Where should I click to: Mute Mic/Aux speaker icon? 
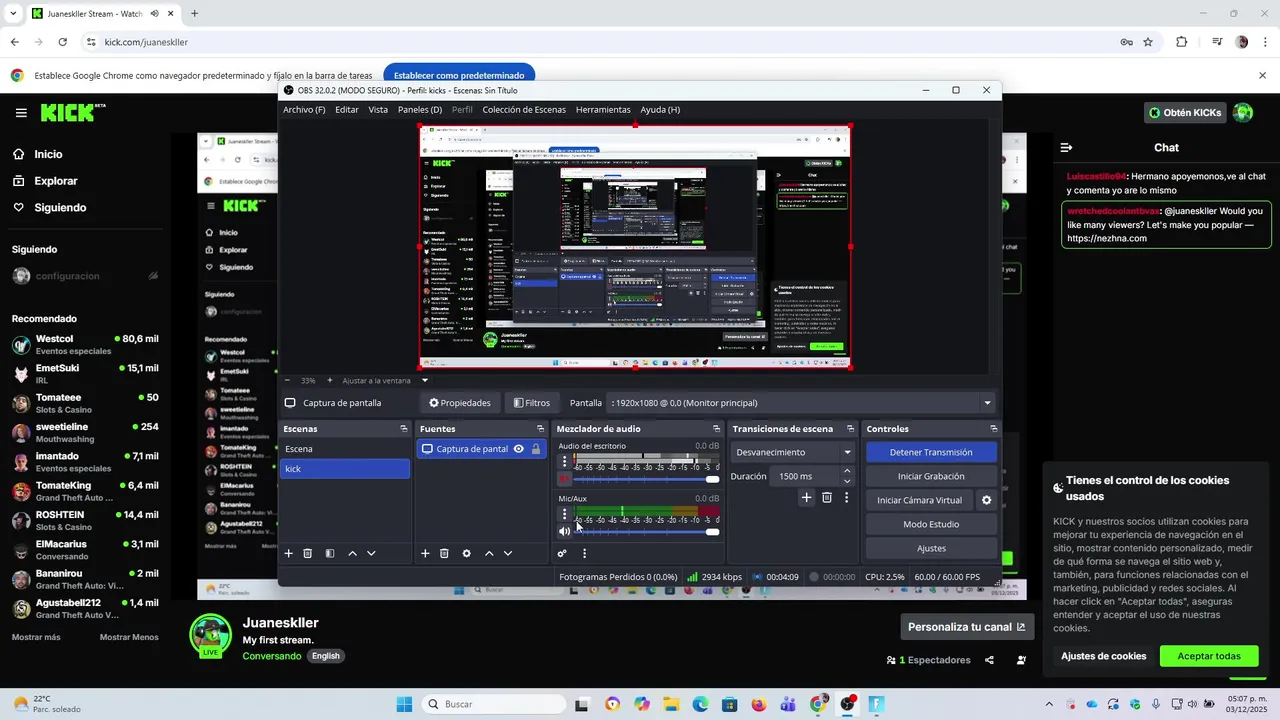[564, 531]
